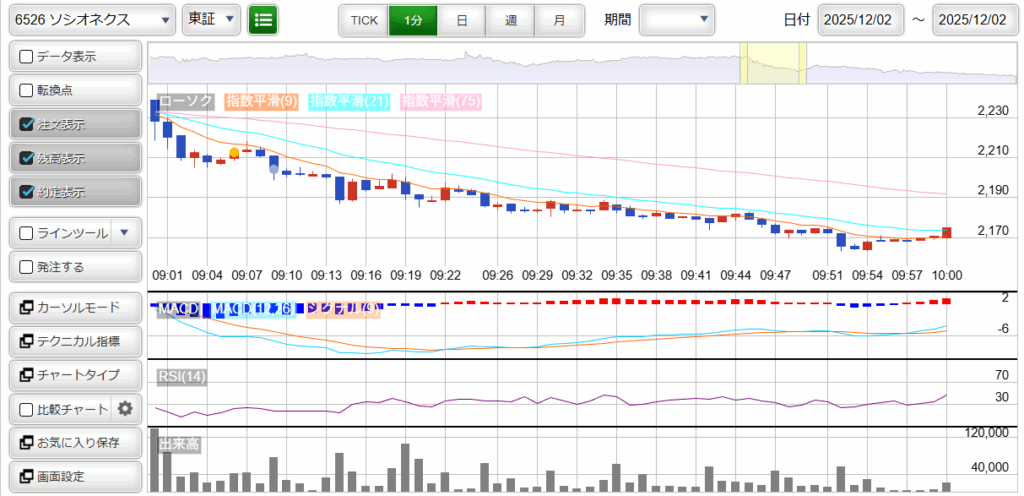This screenshot has width=1024, height=496.
Task: Uncheck the 注文表示 checkbox
Action: coord(27,125)
